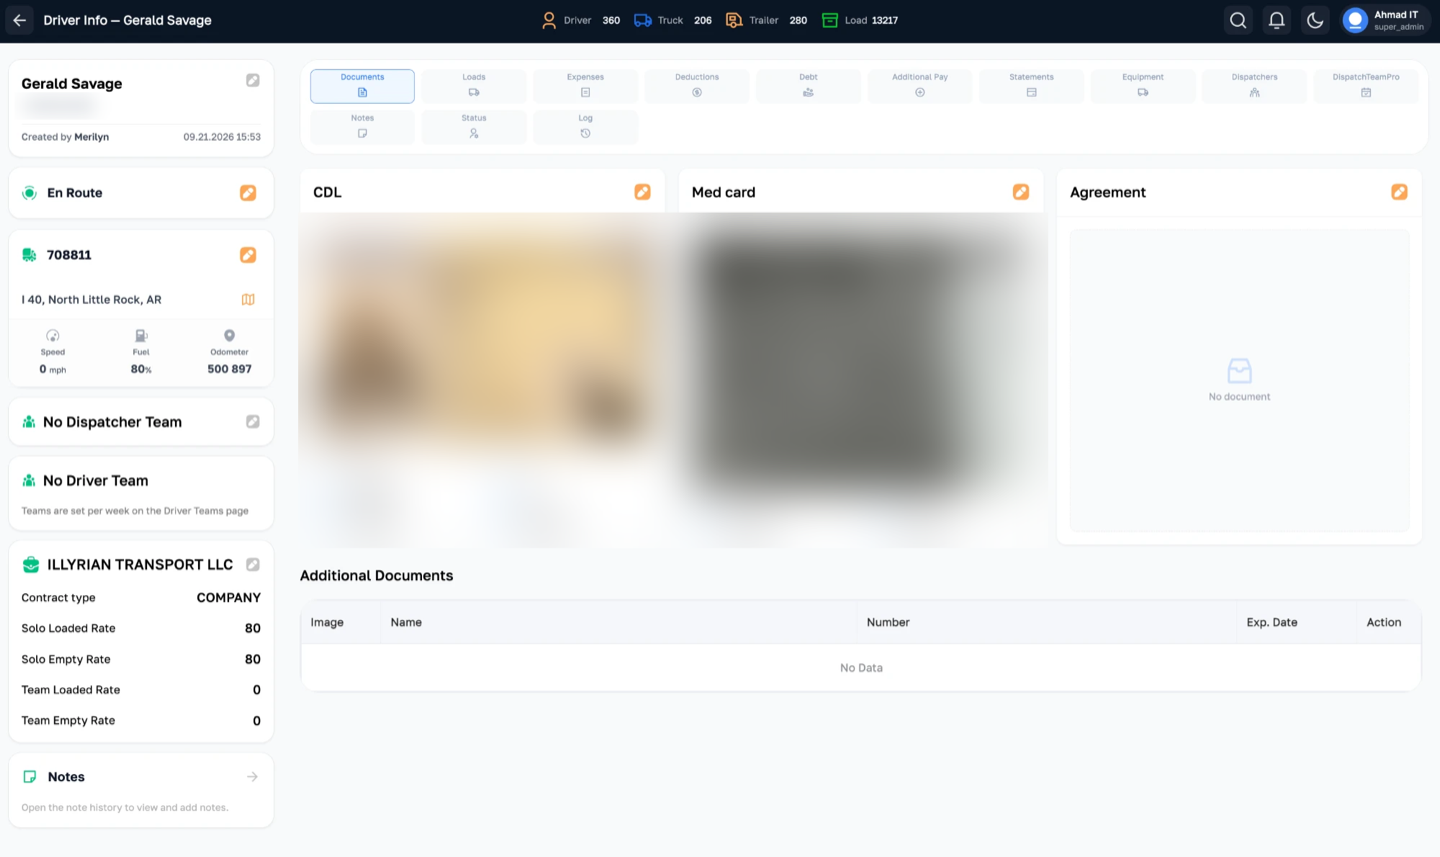The height and width of the screenshot is (857, 1440).
Task: Open Load count 13217 in header
Action: point(860,20)
